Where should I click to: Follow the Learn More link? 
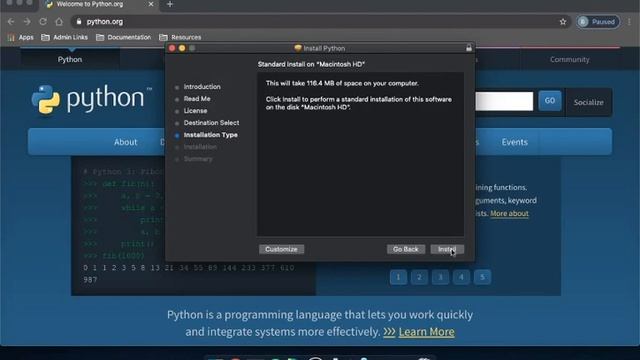427,332
